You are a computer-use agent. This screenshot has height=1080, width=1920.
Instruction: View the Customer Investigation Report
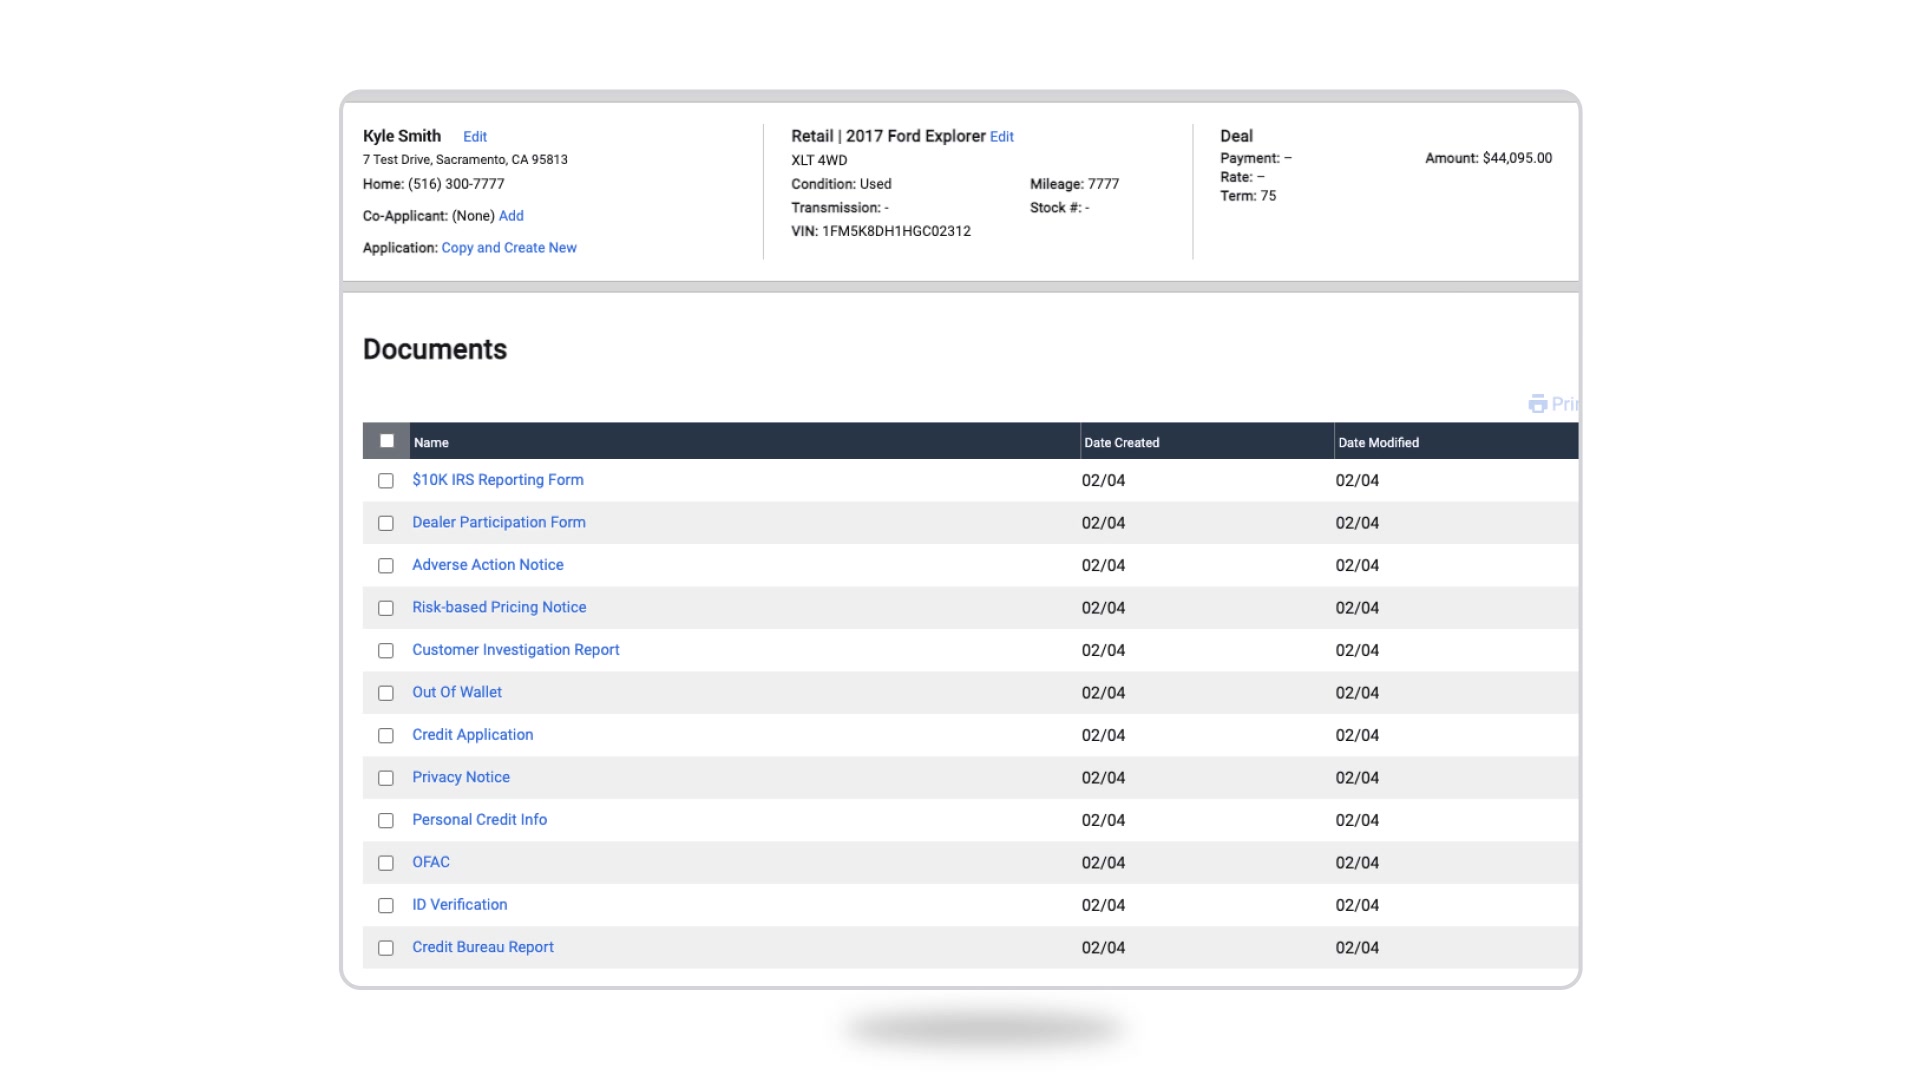[515, 650]
